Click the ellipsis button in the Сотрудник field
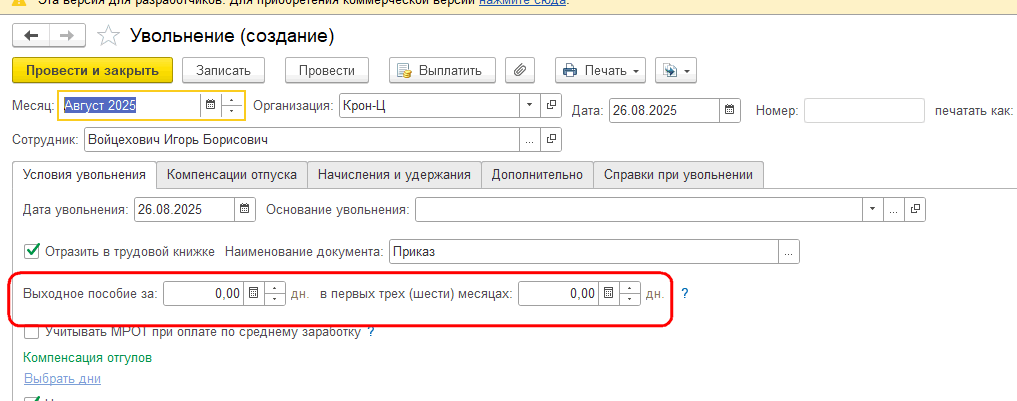The image size is (1017, 401). [529, 139]
